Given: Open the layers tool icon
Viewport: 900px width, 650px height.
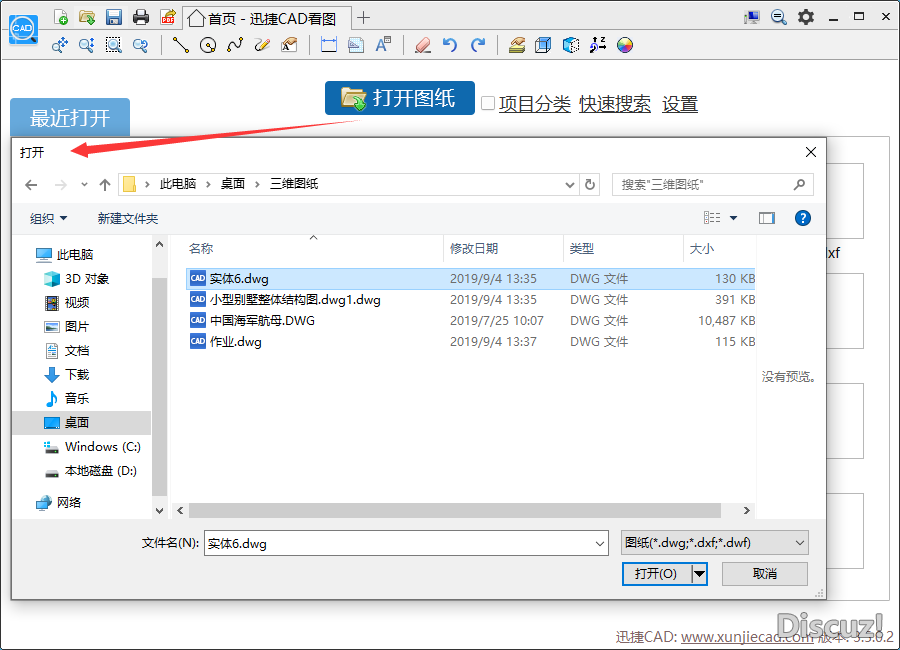Looking at the screenshot, I should pyautogui.click(x=516, y=44).
